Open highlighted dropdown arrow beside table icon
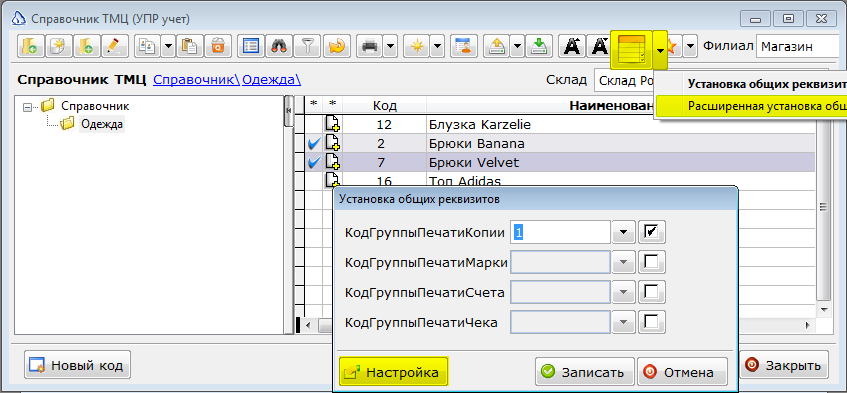 pyautogui.click(x=660, y=50)
